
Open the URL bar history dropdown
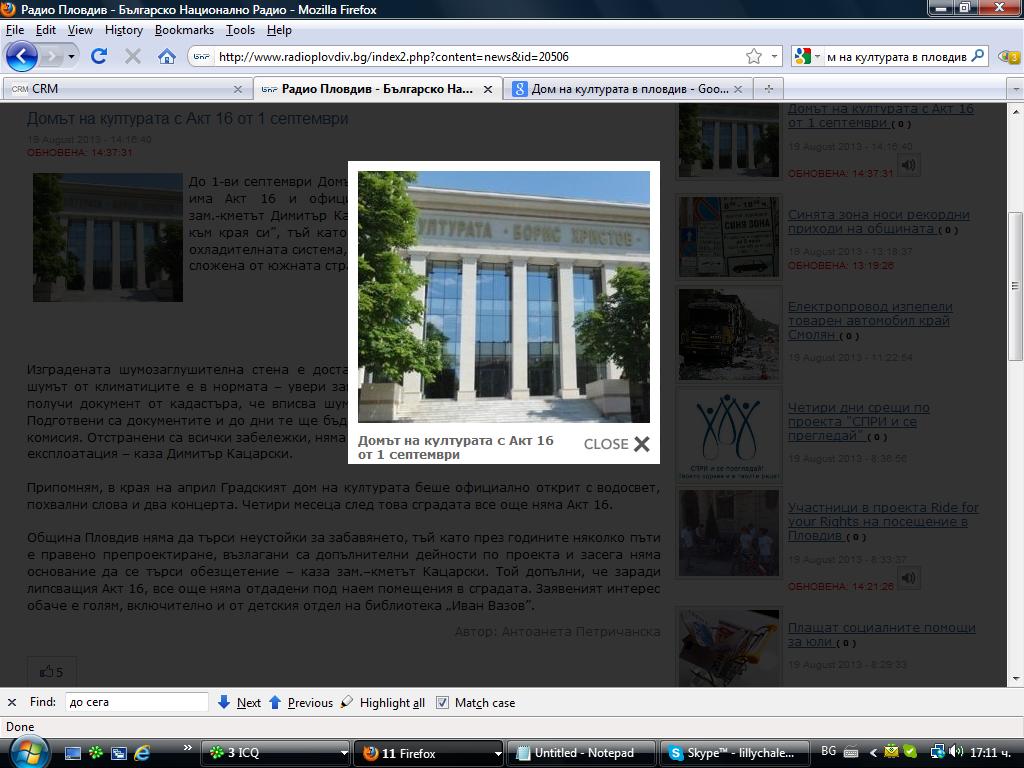(x=774, y=56)
